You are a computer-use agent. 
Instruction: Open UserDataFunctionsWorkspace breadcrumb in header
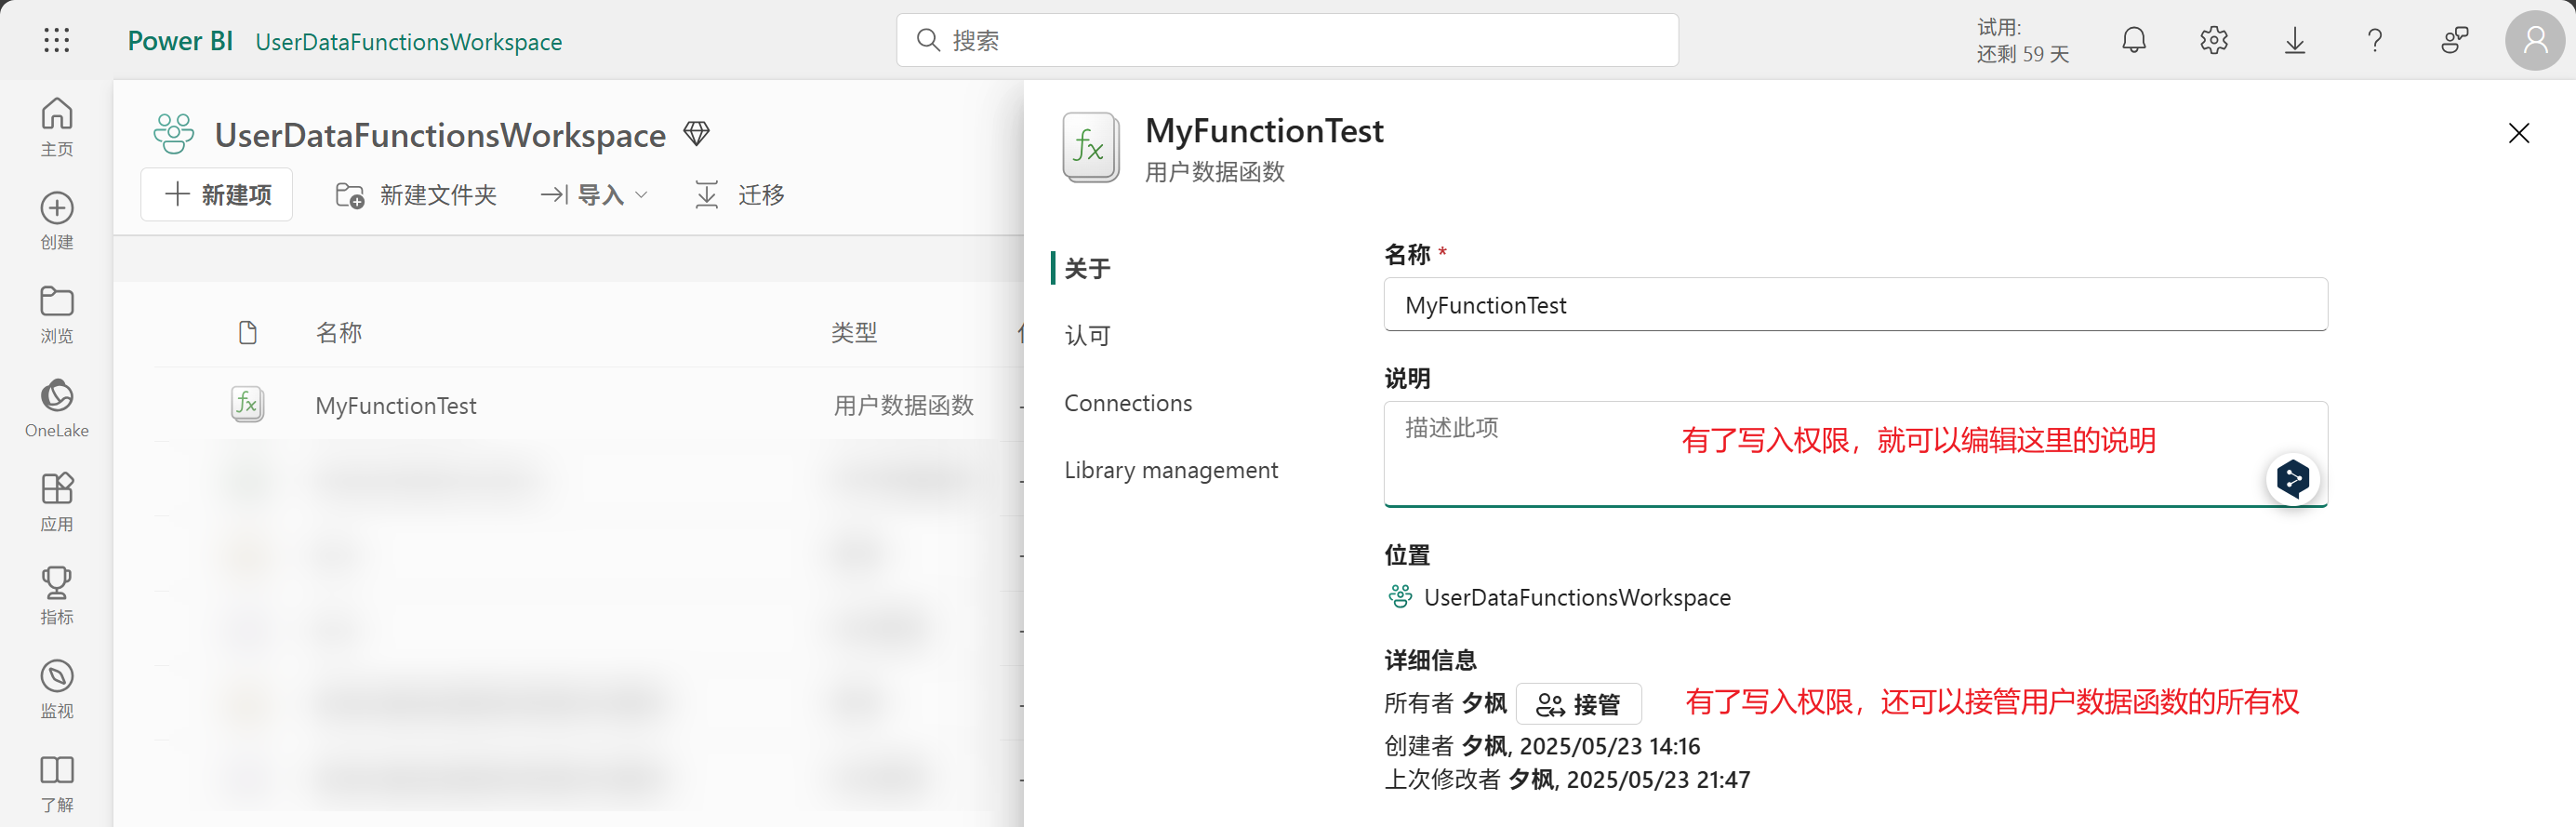pyautogui.click(x=408, y=42)
